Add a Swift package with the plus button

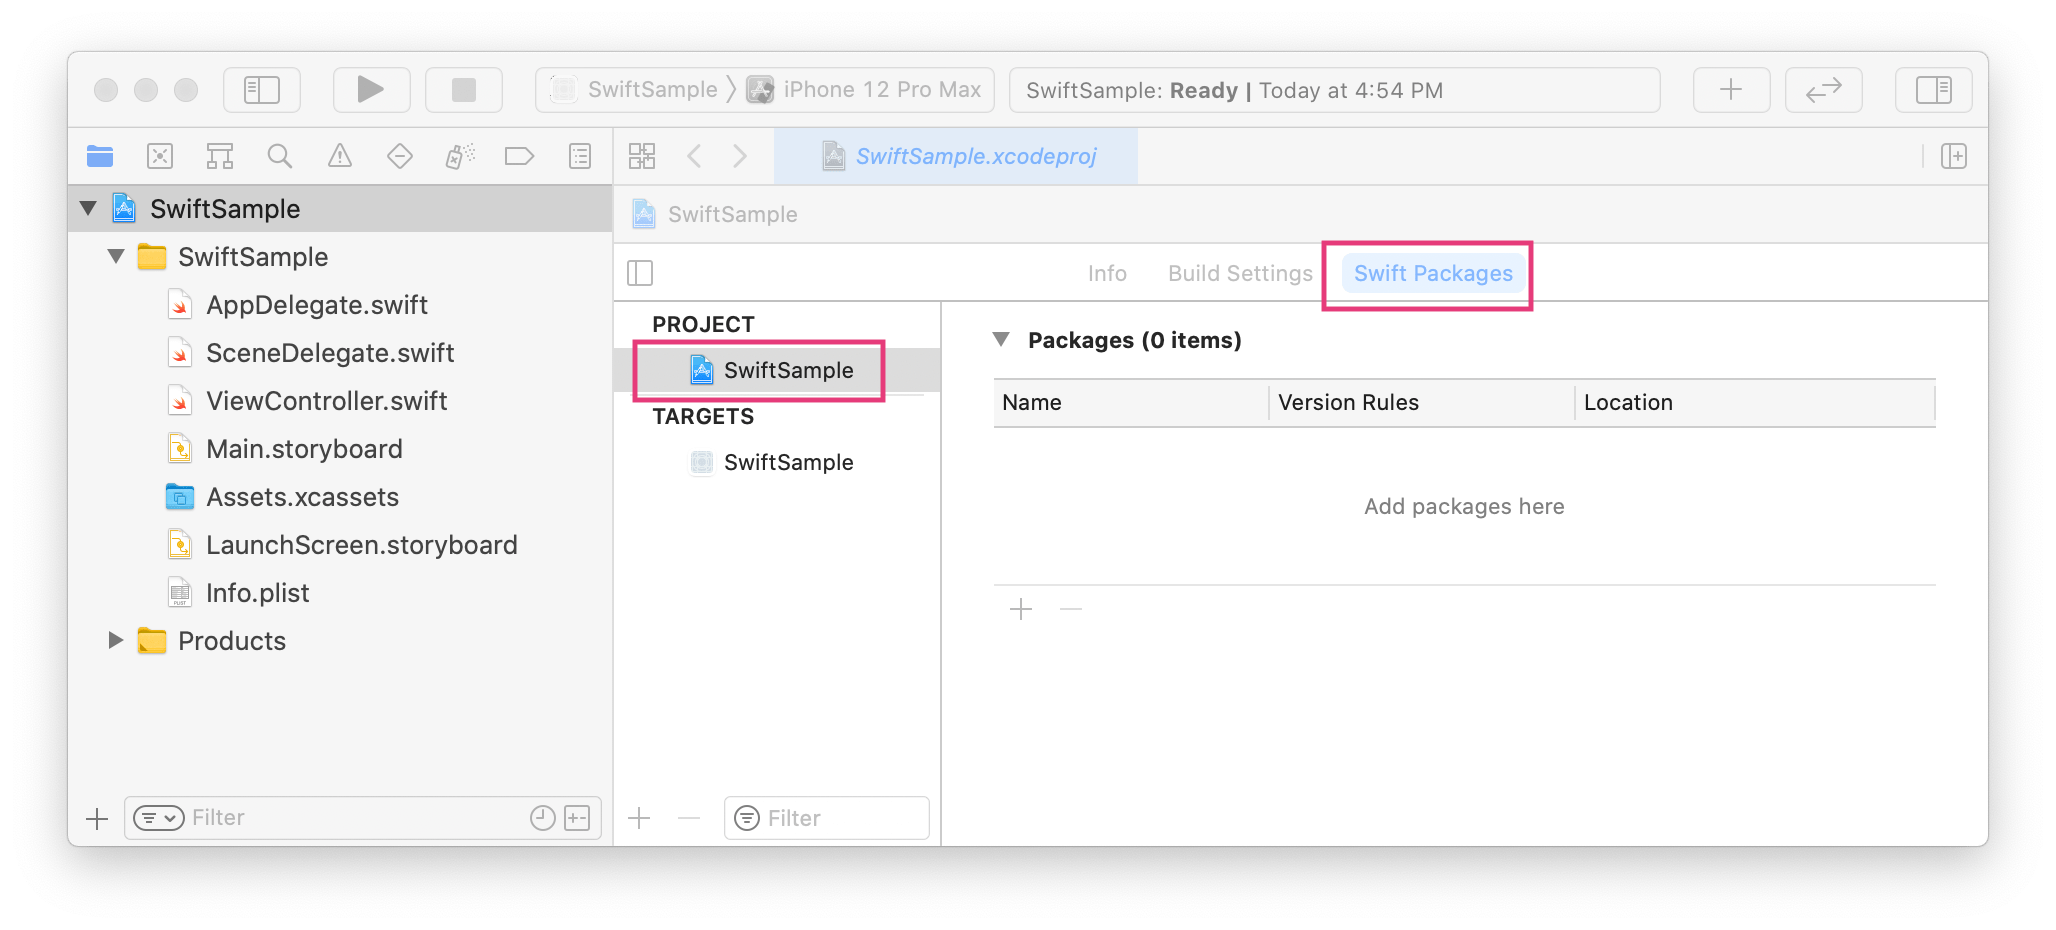coord(1020,609)
